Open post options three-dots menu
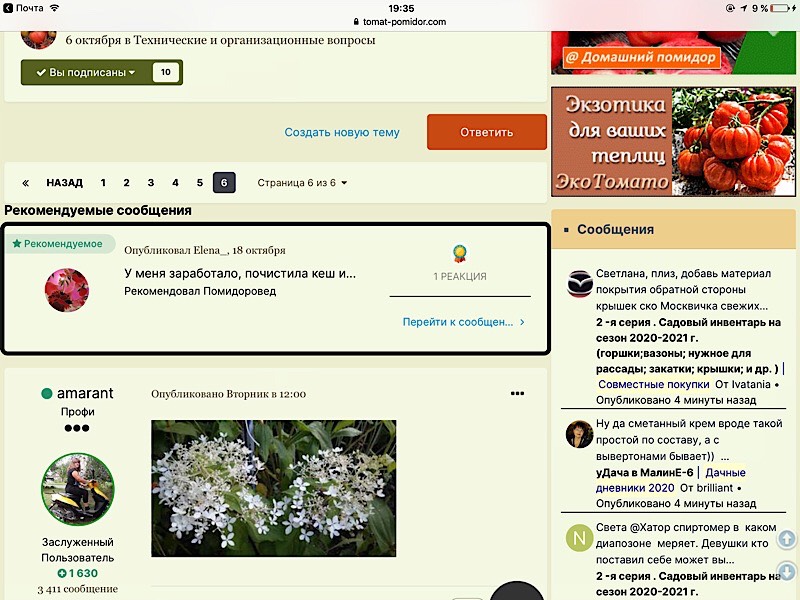 tap(517, 393)
